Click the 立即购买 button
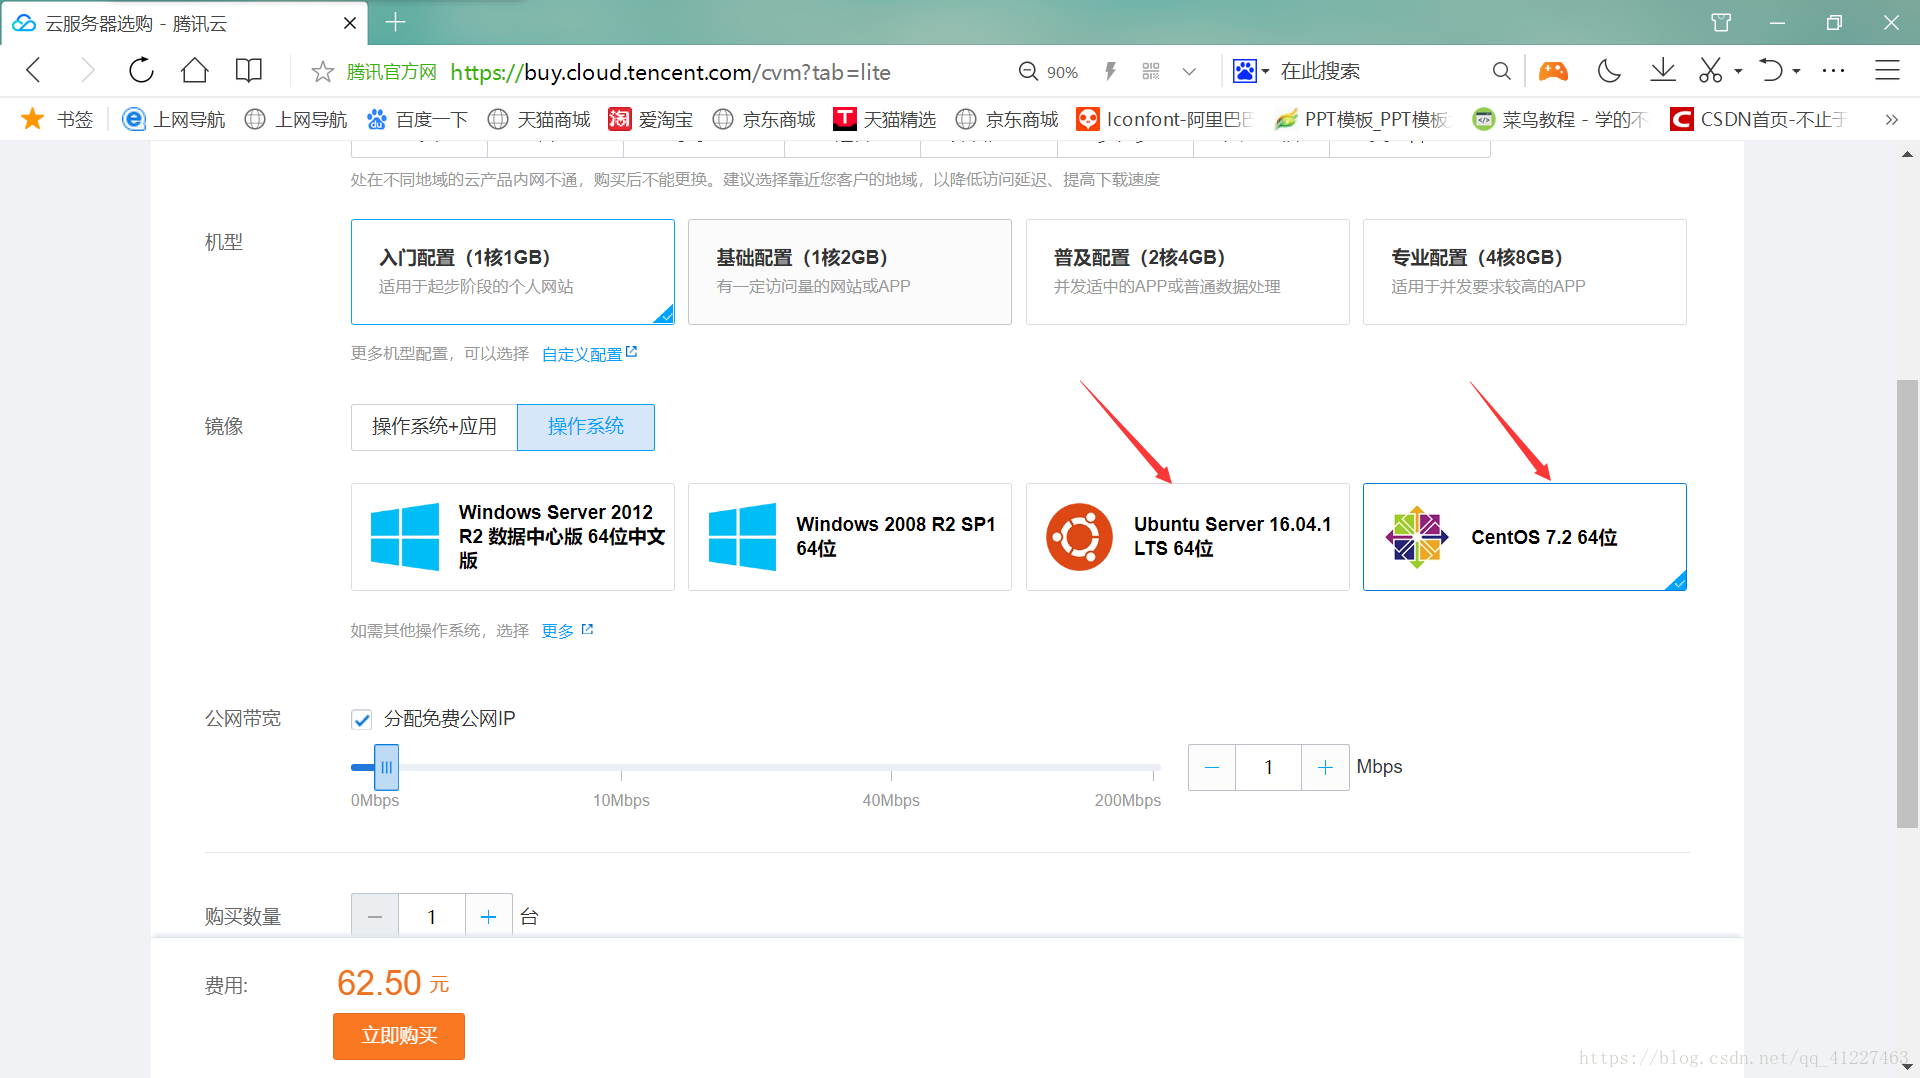Screen dimensions: 1920x1078 click(x=398, y=1036)
